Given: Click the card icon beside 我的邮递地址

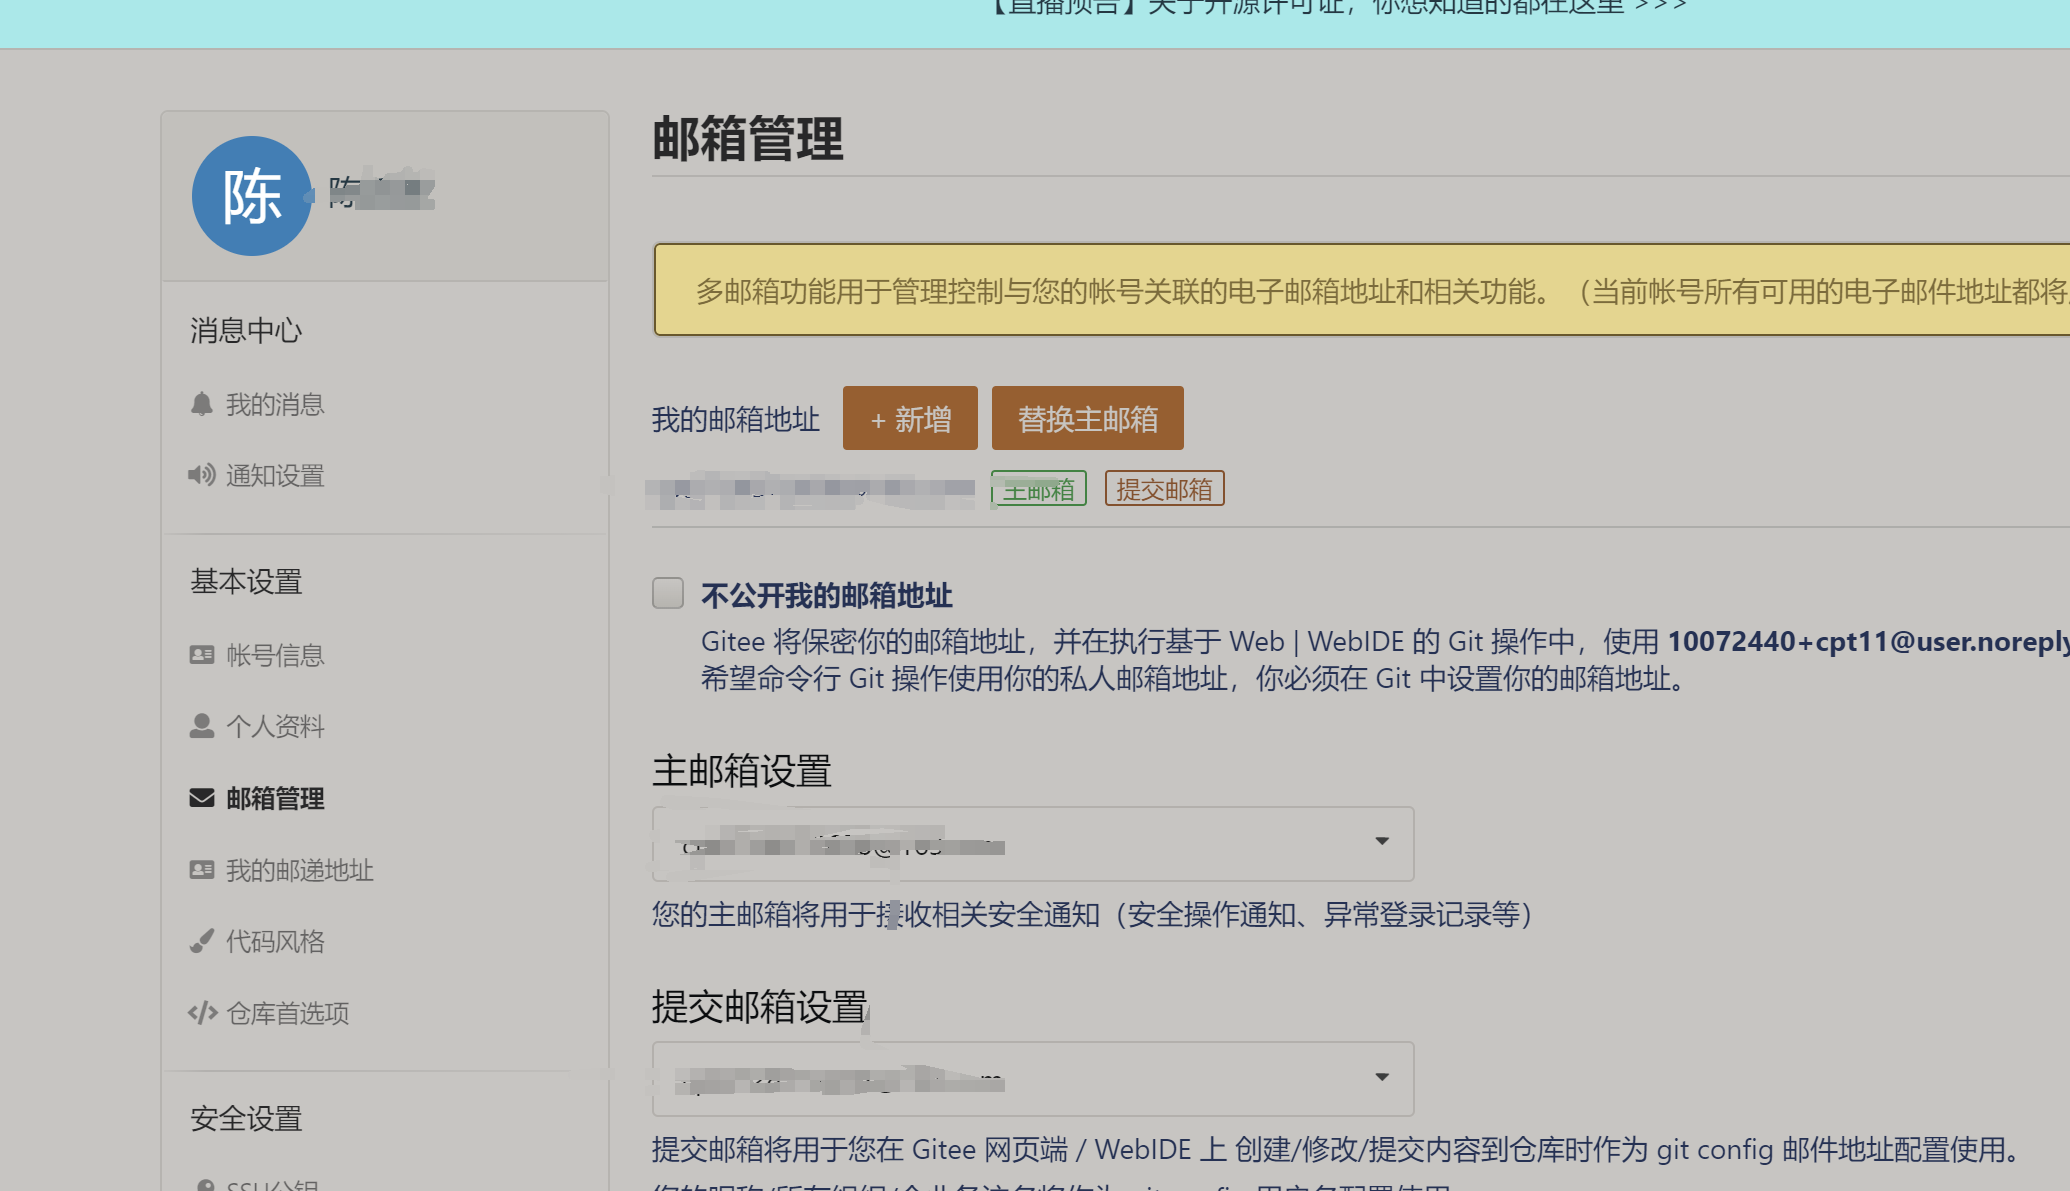Looking at the screenshot, I should 202,870.
